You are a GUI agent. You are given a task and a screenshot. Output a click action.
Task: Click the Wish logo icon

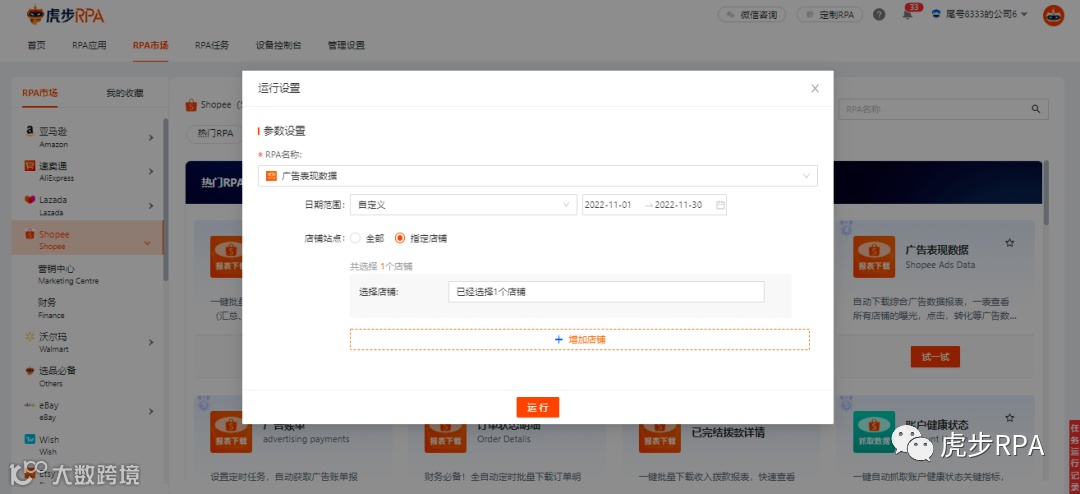tap(30, 439)
